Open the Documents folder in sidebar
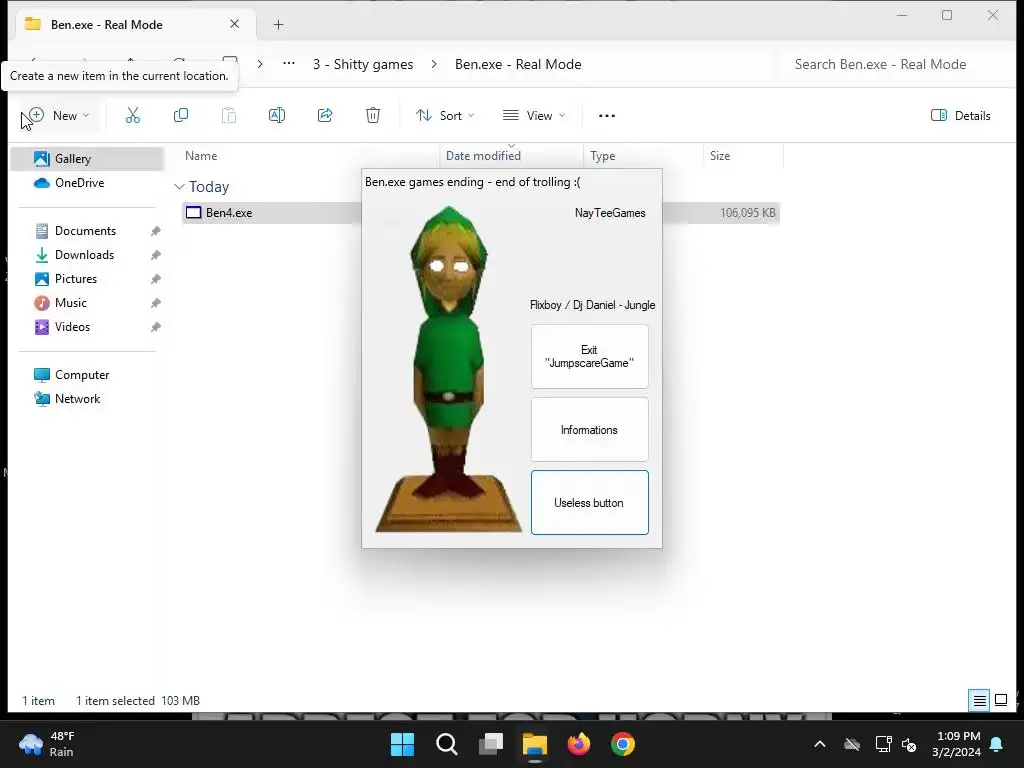This screenshot has width=1024, height=768. pos(86,231)
